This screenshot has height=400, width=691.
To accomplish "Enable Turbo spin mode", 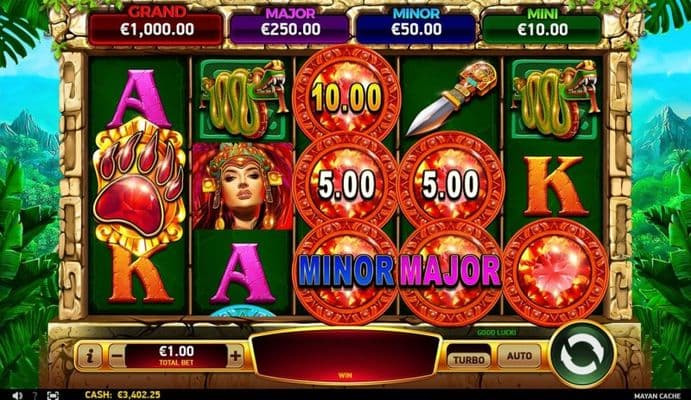I will (x=468, y=359).
